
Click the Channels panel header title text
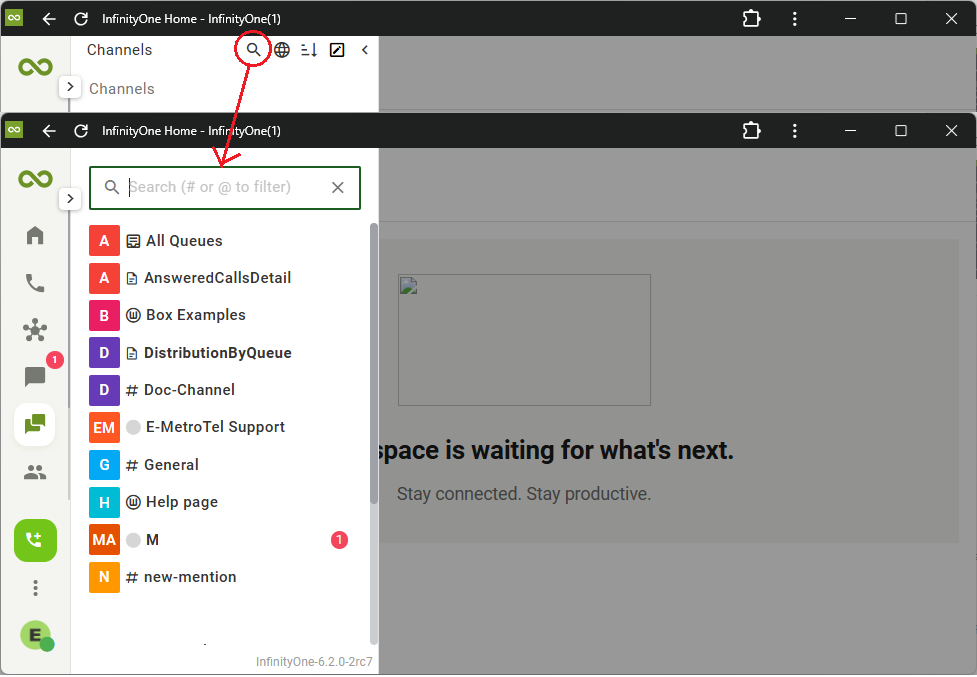[119, 50]
